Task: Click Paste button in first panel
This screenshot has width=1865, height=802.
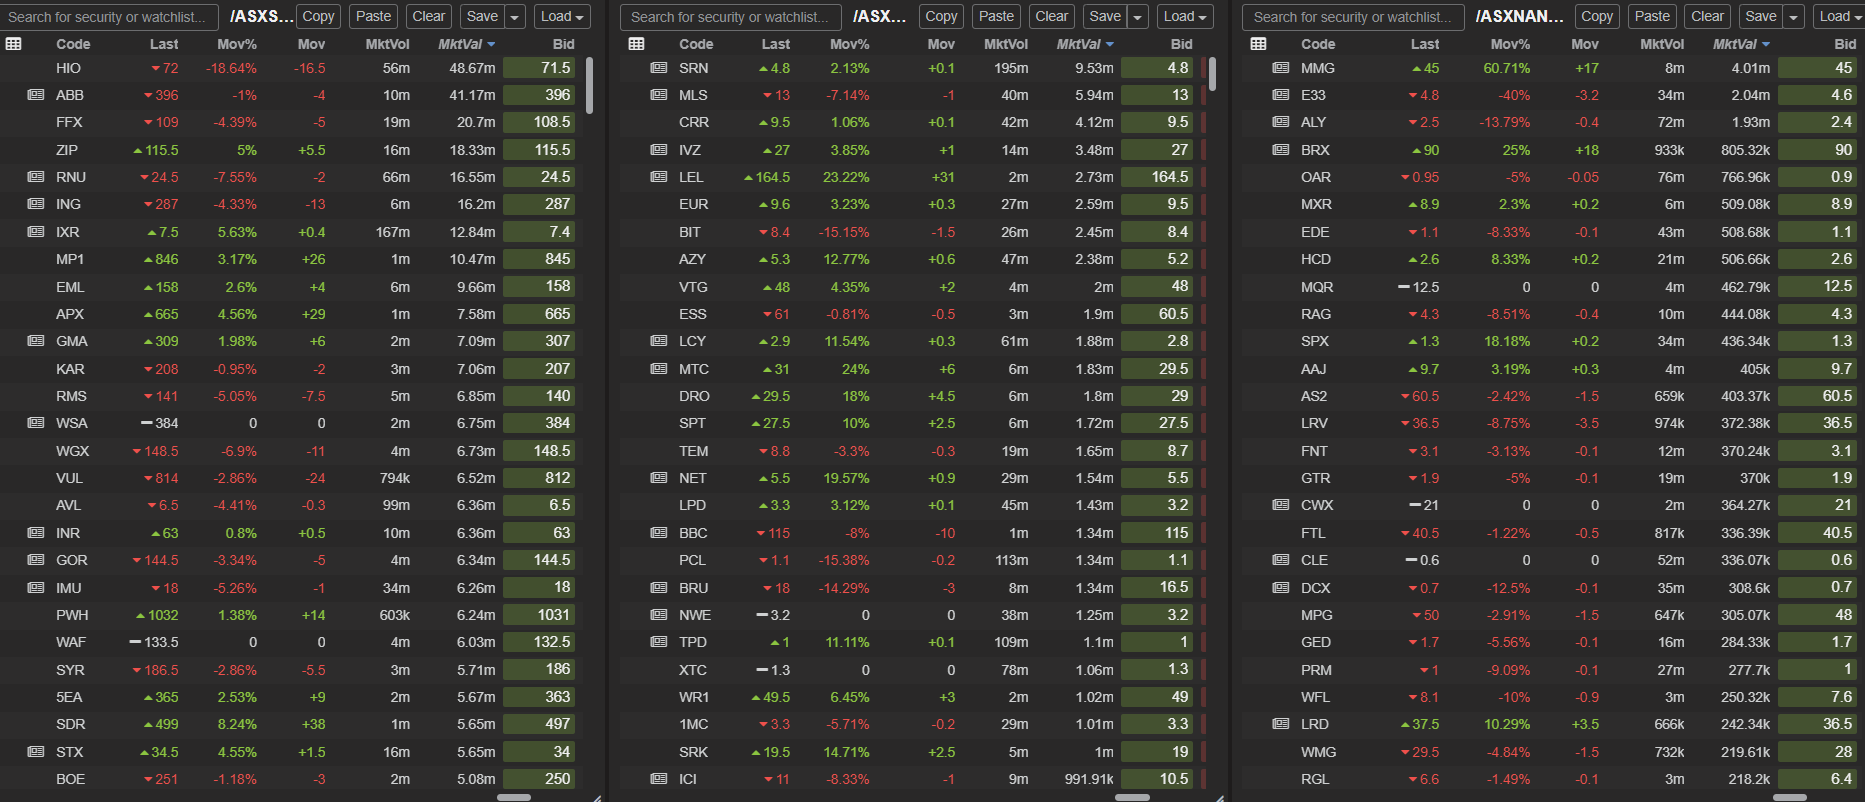Action: click(374, 17)
